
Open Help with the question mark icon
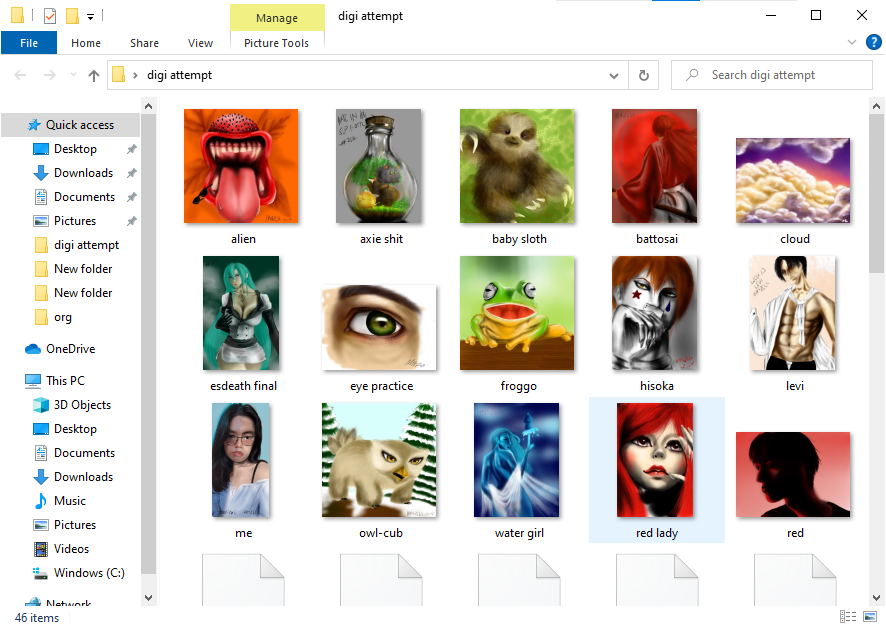coord(874,42)
